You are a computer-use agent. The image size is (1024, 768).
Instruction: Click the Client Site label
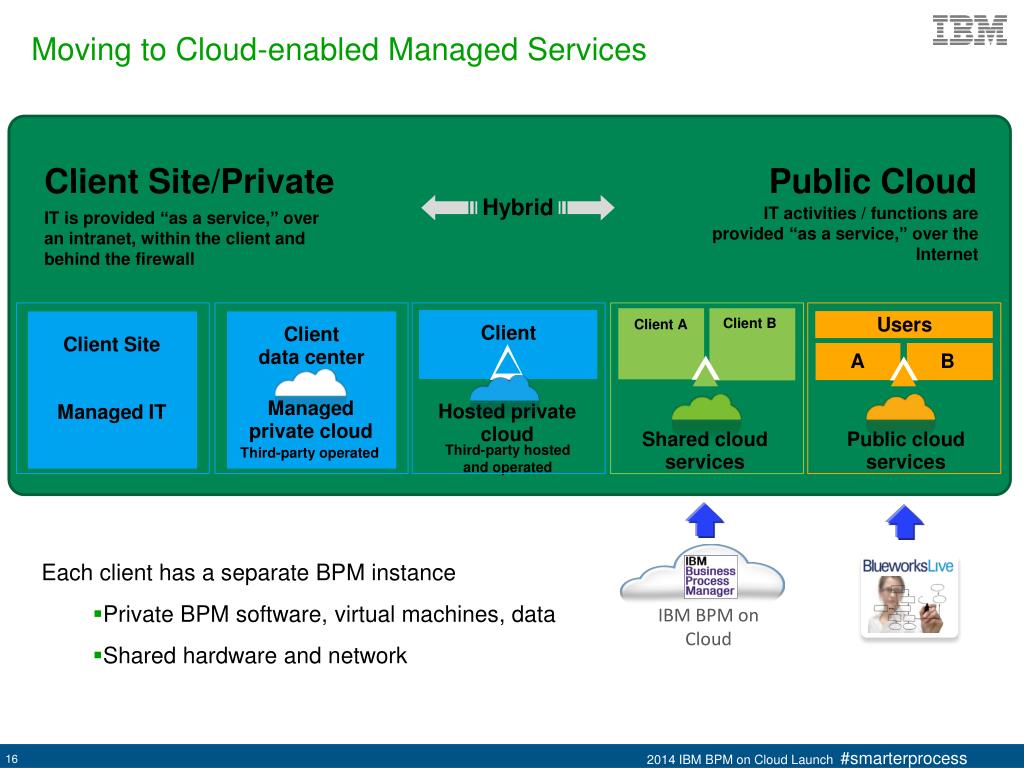112,344
